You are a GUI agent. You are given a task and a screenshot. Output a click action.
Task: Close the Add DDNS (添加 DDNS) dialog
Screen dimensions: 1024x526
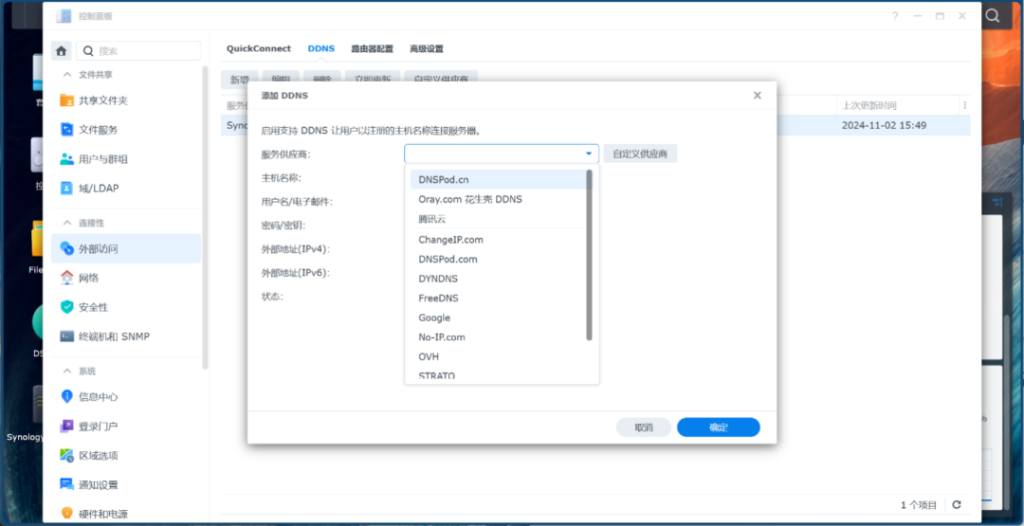coord(757,95)
